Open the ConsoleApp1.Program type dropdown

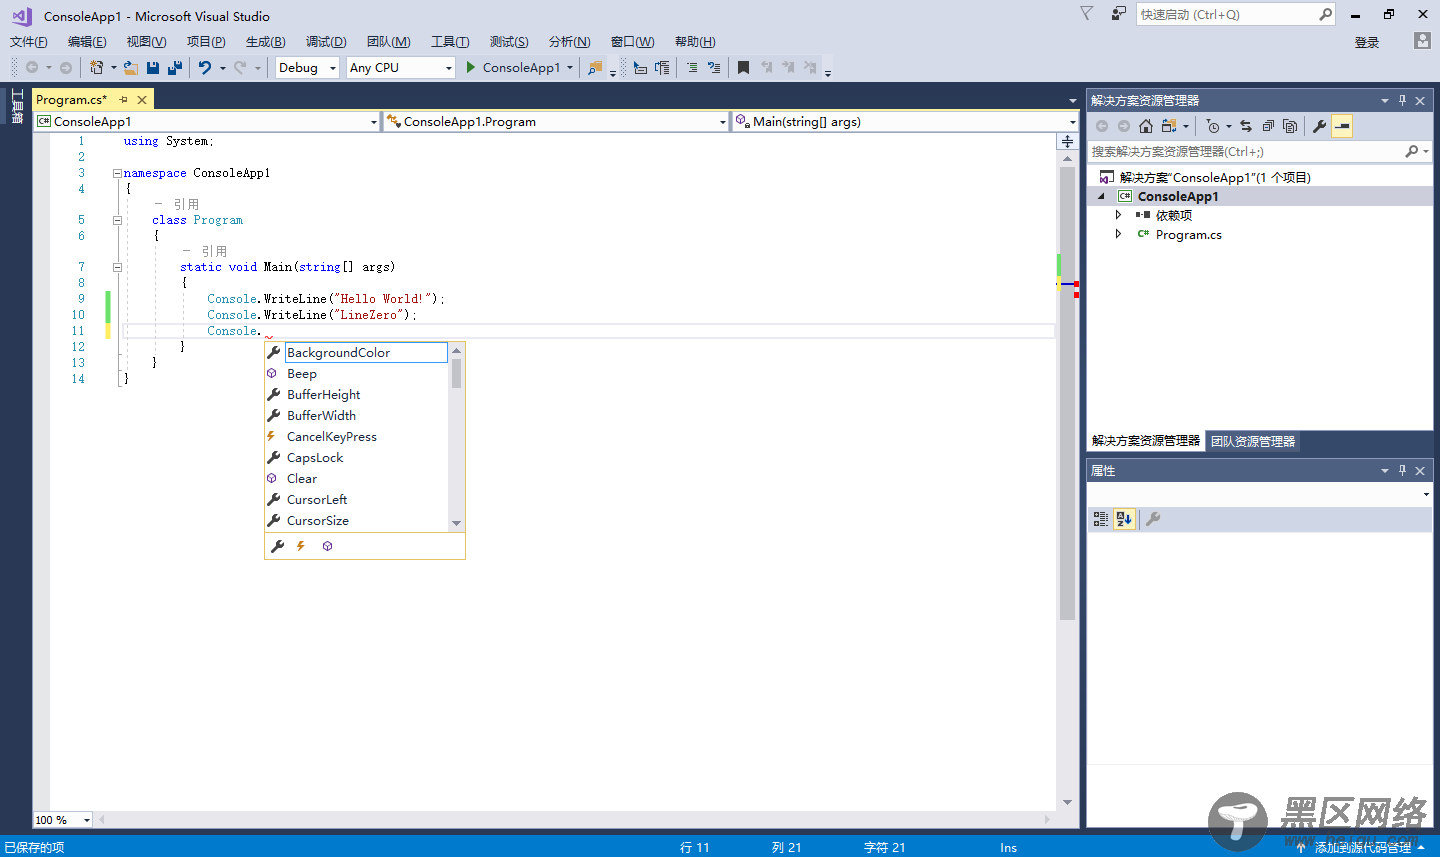click(x=556, y=122)
